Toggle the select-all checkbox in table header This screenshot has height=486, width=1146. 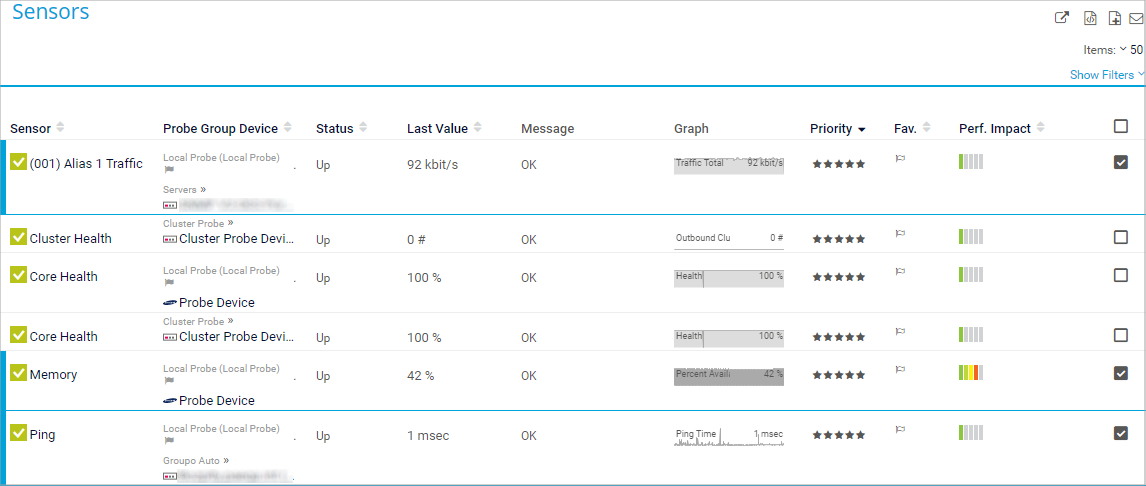pyautogui.click(x=1121, y=126)
